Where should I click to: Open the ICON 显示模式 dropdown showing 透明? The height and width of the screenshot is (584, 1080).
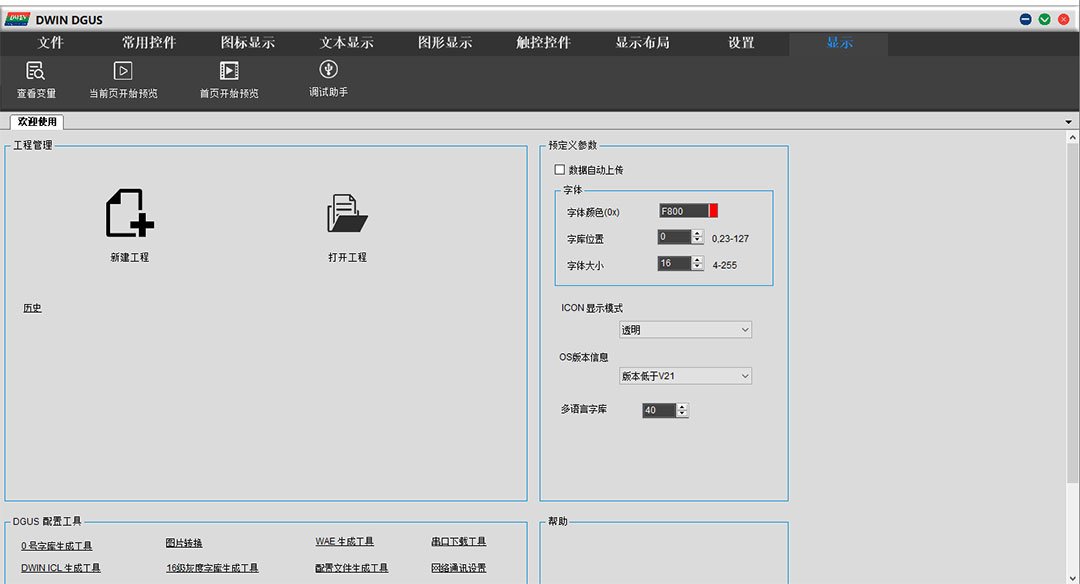click(685, 330)
